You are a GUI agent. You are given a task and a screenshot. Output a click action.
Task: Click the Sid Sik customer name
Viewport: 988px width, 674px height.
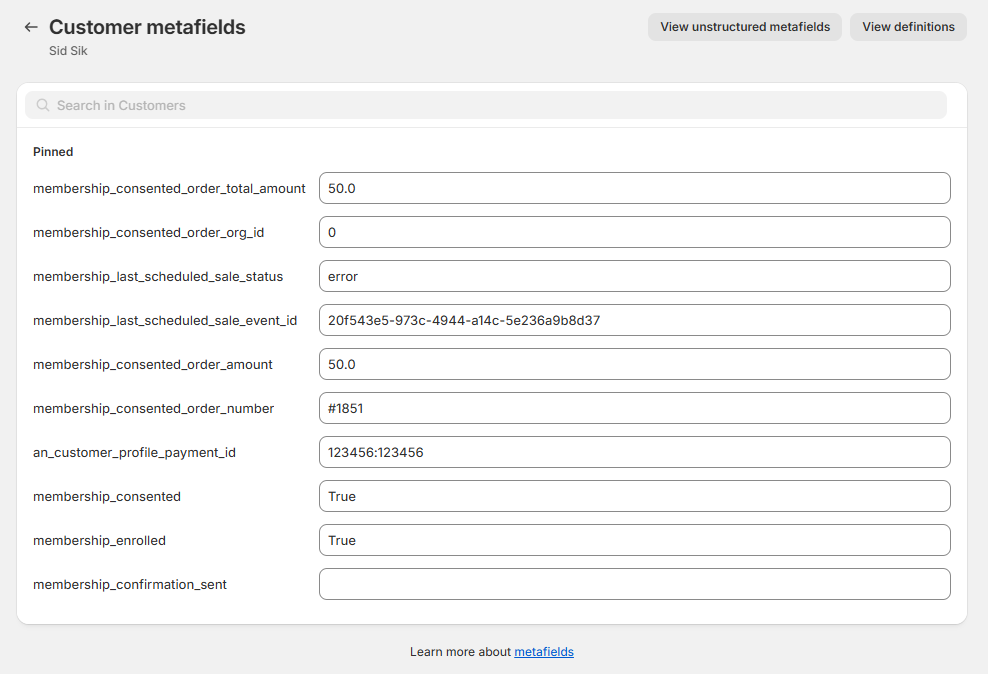click(x=69, y=50)
